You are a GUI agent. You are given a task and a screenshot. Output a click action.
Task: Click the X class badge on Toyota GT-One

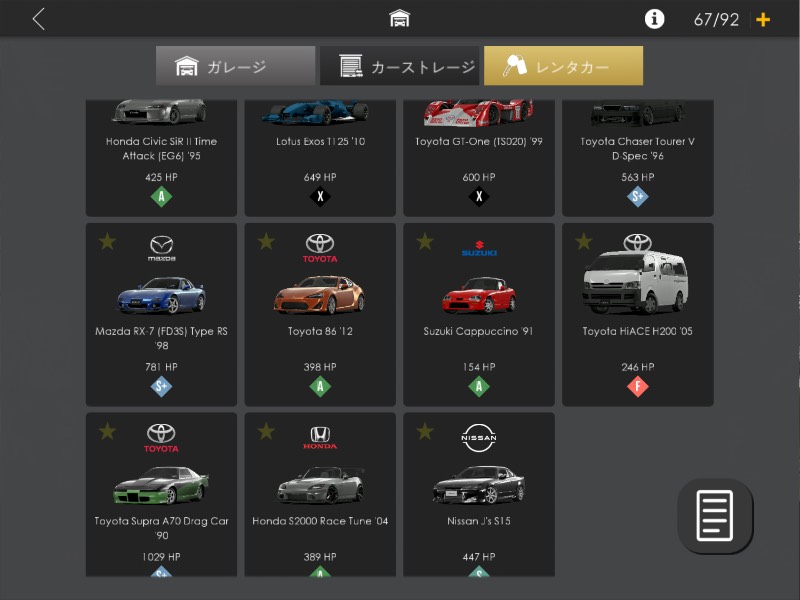point(479,196)
